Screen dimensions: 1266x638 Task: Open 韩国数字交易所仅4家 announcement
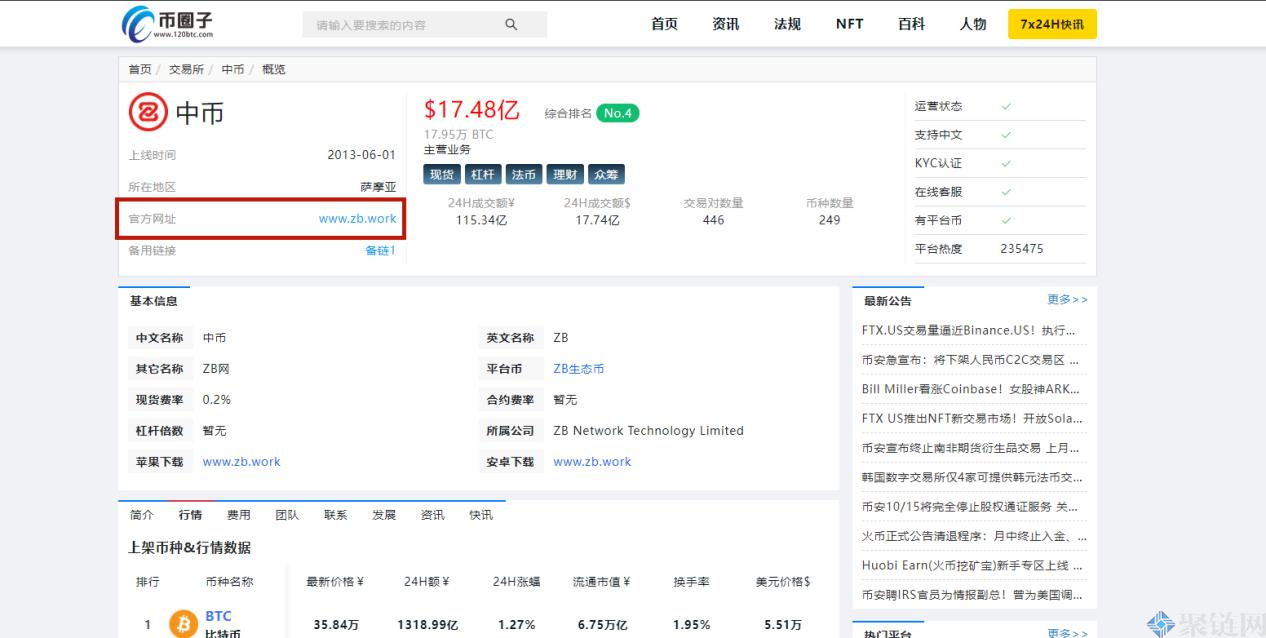(972, 477)
